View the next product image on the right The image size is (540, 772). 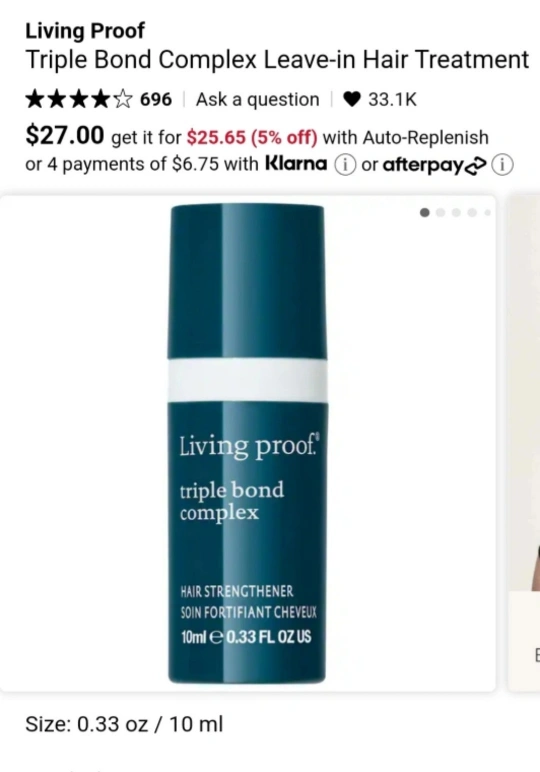click(524, 443)
